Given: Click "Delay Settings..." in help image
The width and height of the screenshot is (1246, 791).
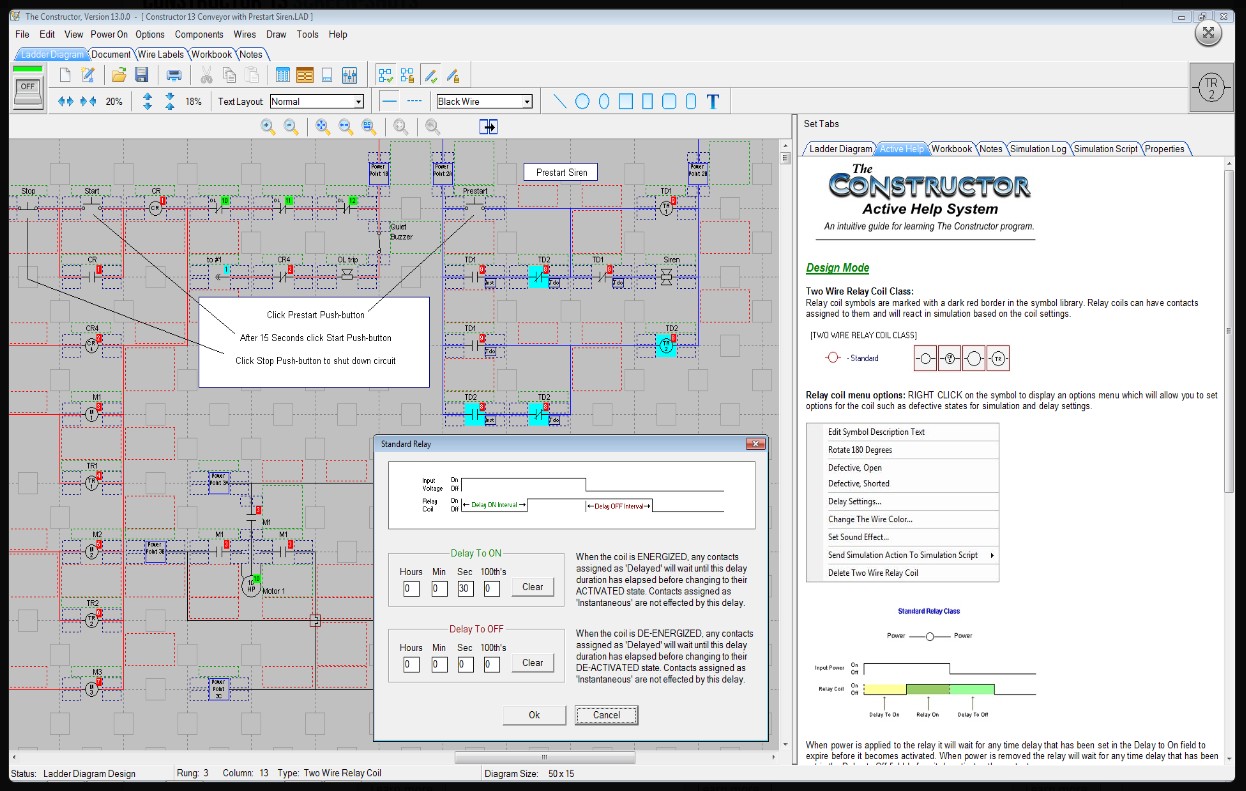Looking at the screenshot, I should click(854, 501).
